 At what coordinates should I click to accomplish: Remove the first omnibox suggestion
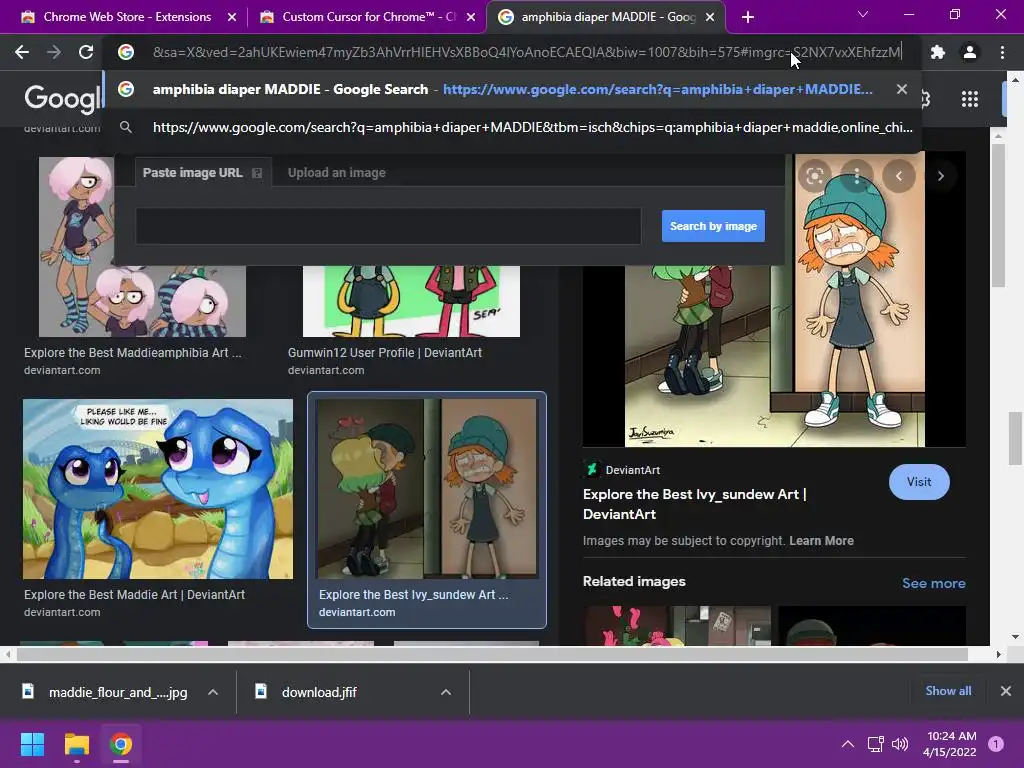click(x=901, y=89)
